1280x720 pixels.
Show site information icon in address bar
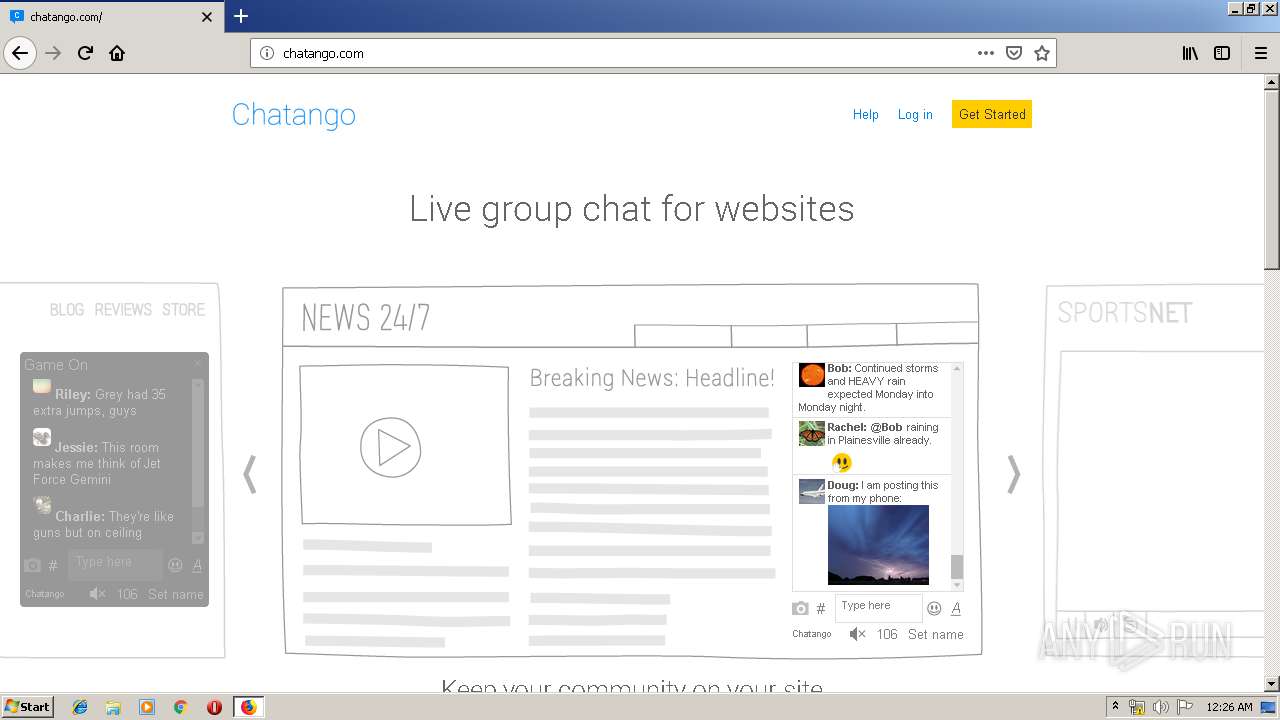267,53
